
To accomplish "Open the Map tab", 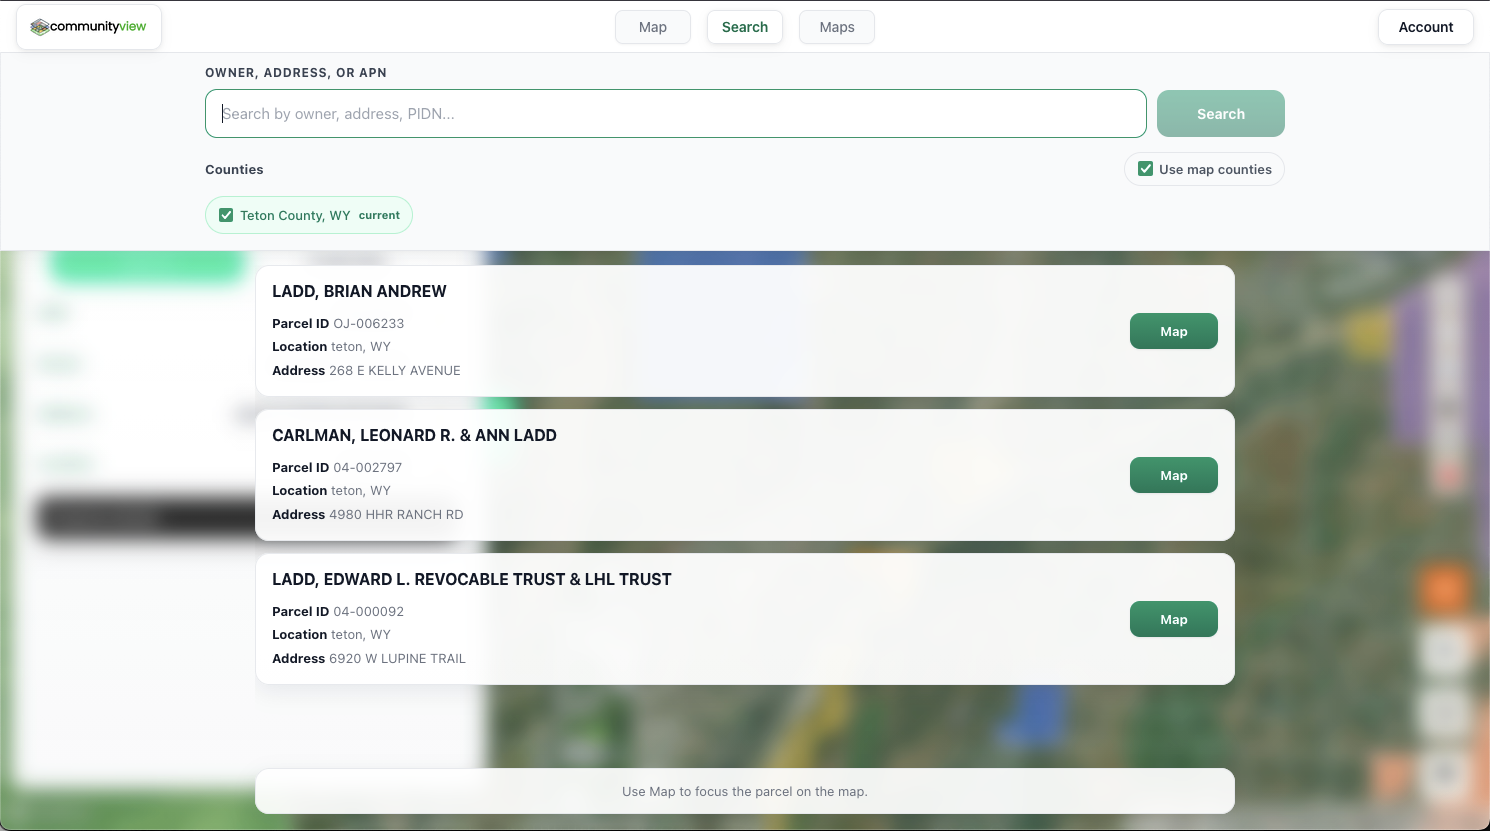I will tap(653, 27).
